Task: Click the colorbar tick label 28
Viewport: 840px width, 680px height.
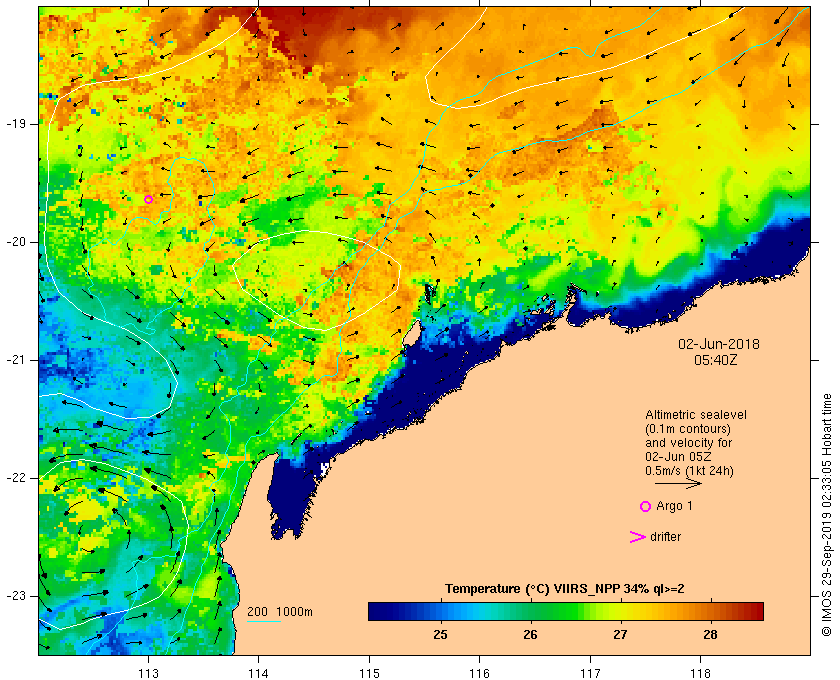Action: pos(710,635)
